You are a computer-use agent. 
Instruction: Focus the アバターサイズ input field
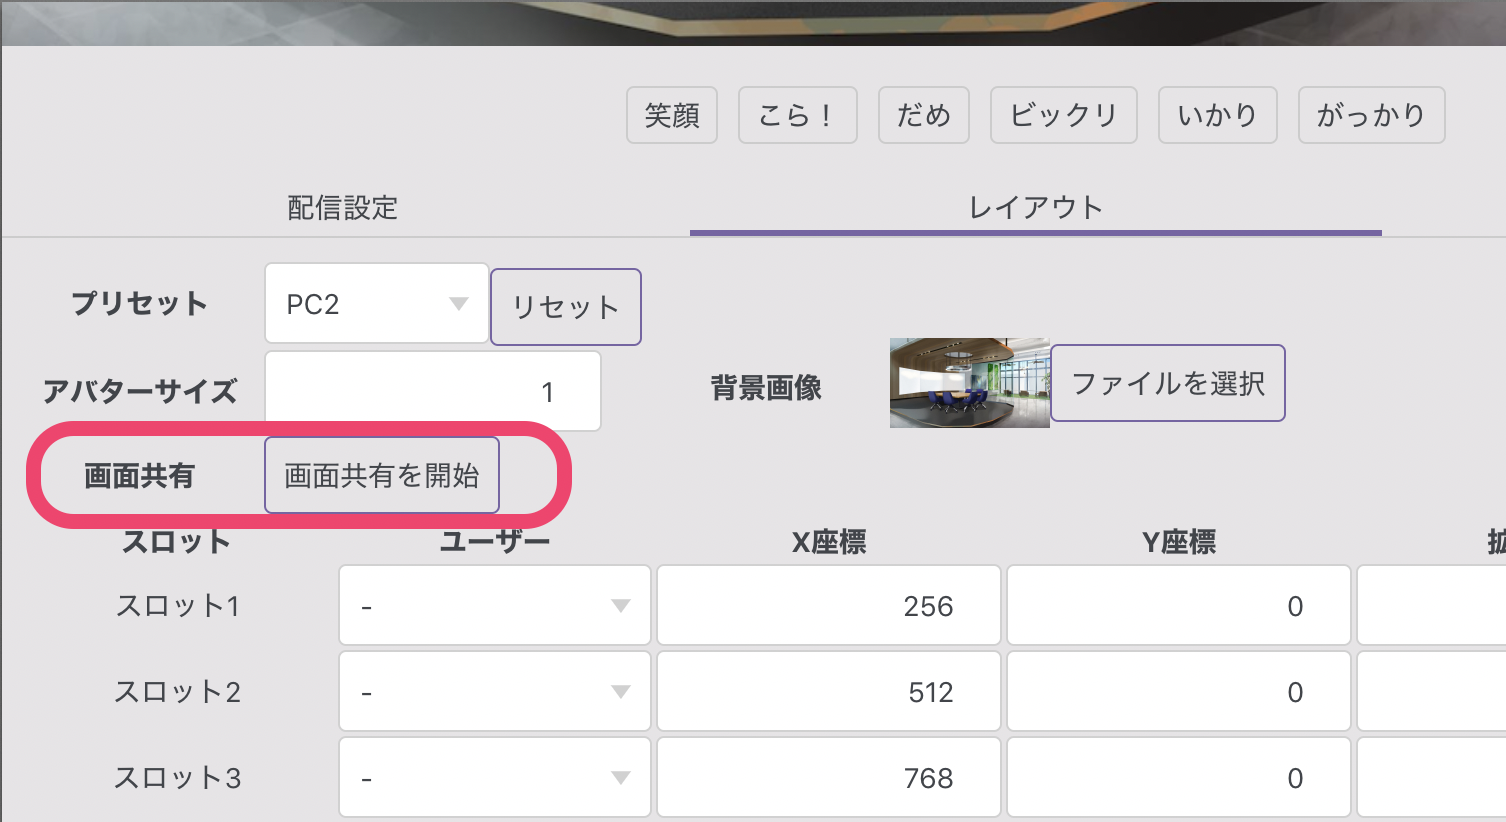432,391
